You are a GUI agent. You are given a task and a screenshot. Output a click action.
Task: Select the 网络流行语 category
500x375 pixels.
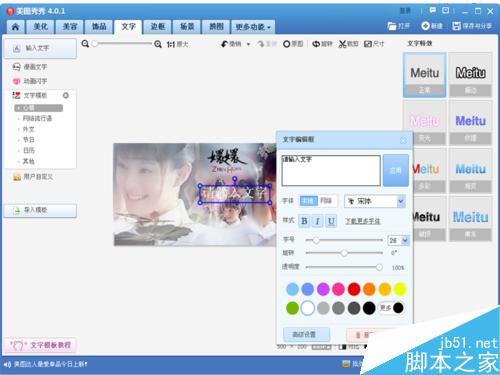[x=37, y=118]
